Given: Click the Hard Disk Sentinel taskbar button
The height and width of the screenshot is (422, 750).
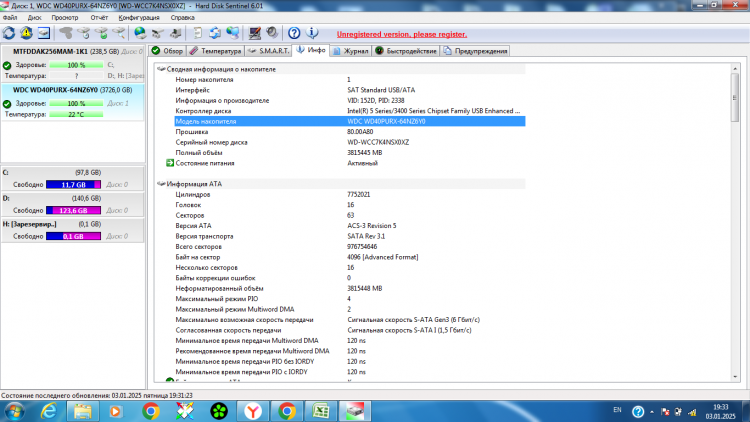Looking at the screenshot, I should coord(355,411).
